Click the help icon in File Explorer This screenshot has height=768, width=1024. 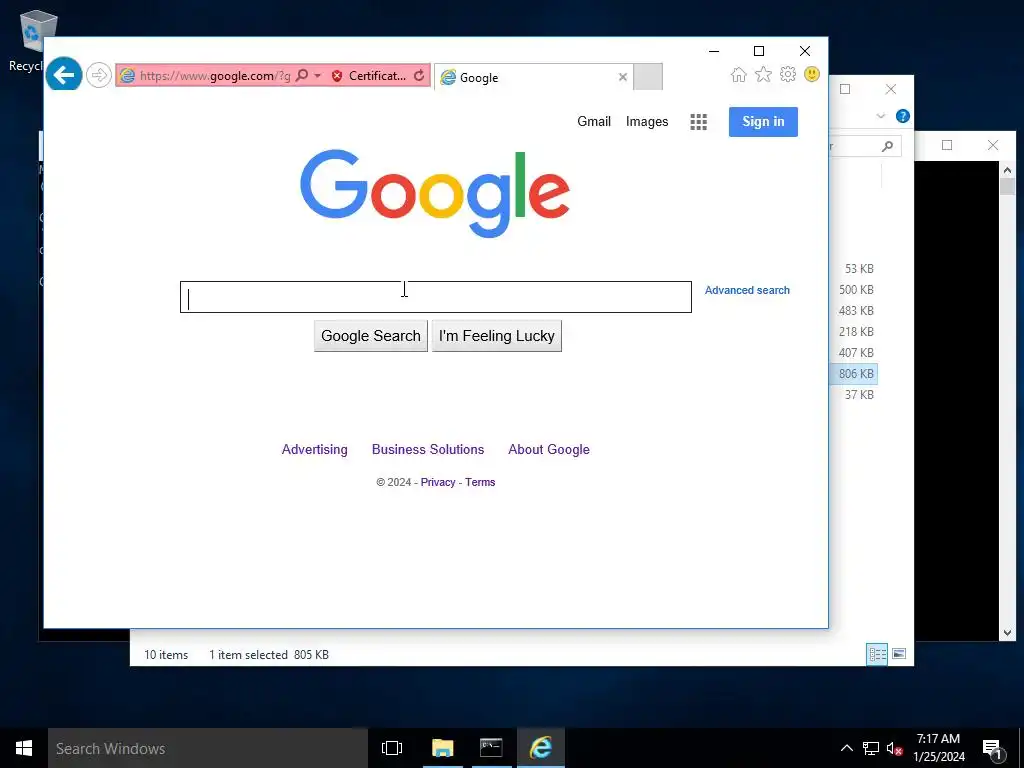pyautogui.click(x=903, y=116)
